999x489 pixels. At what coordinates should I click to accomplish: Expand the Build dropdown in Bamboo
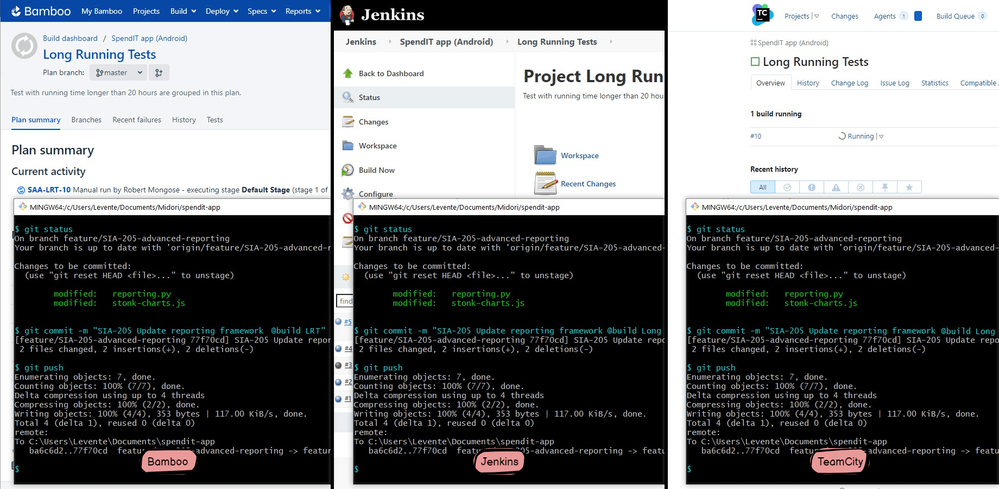(x=183, y=11)
